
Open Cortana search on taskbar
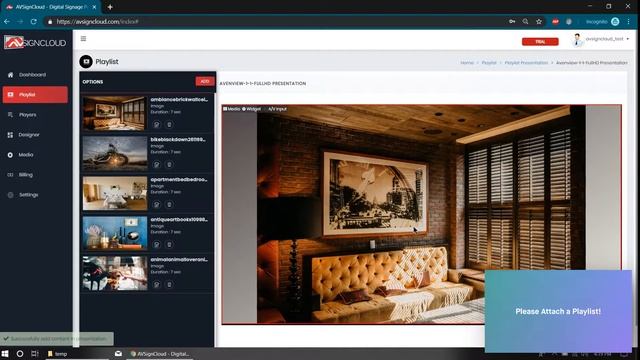20,354
